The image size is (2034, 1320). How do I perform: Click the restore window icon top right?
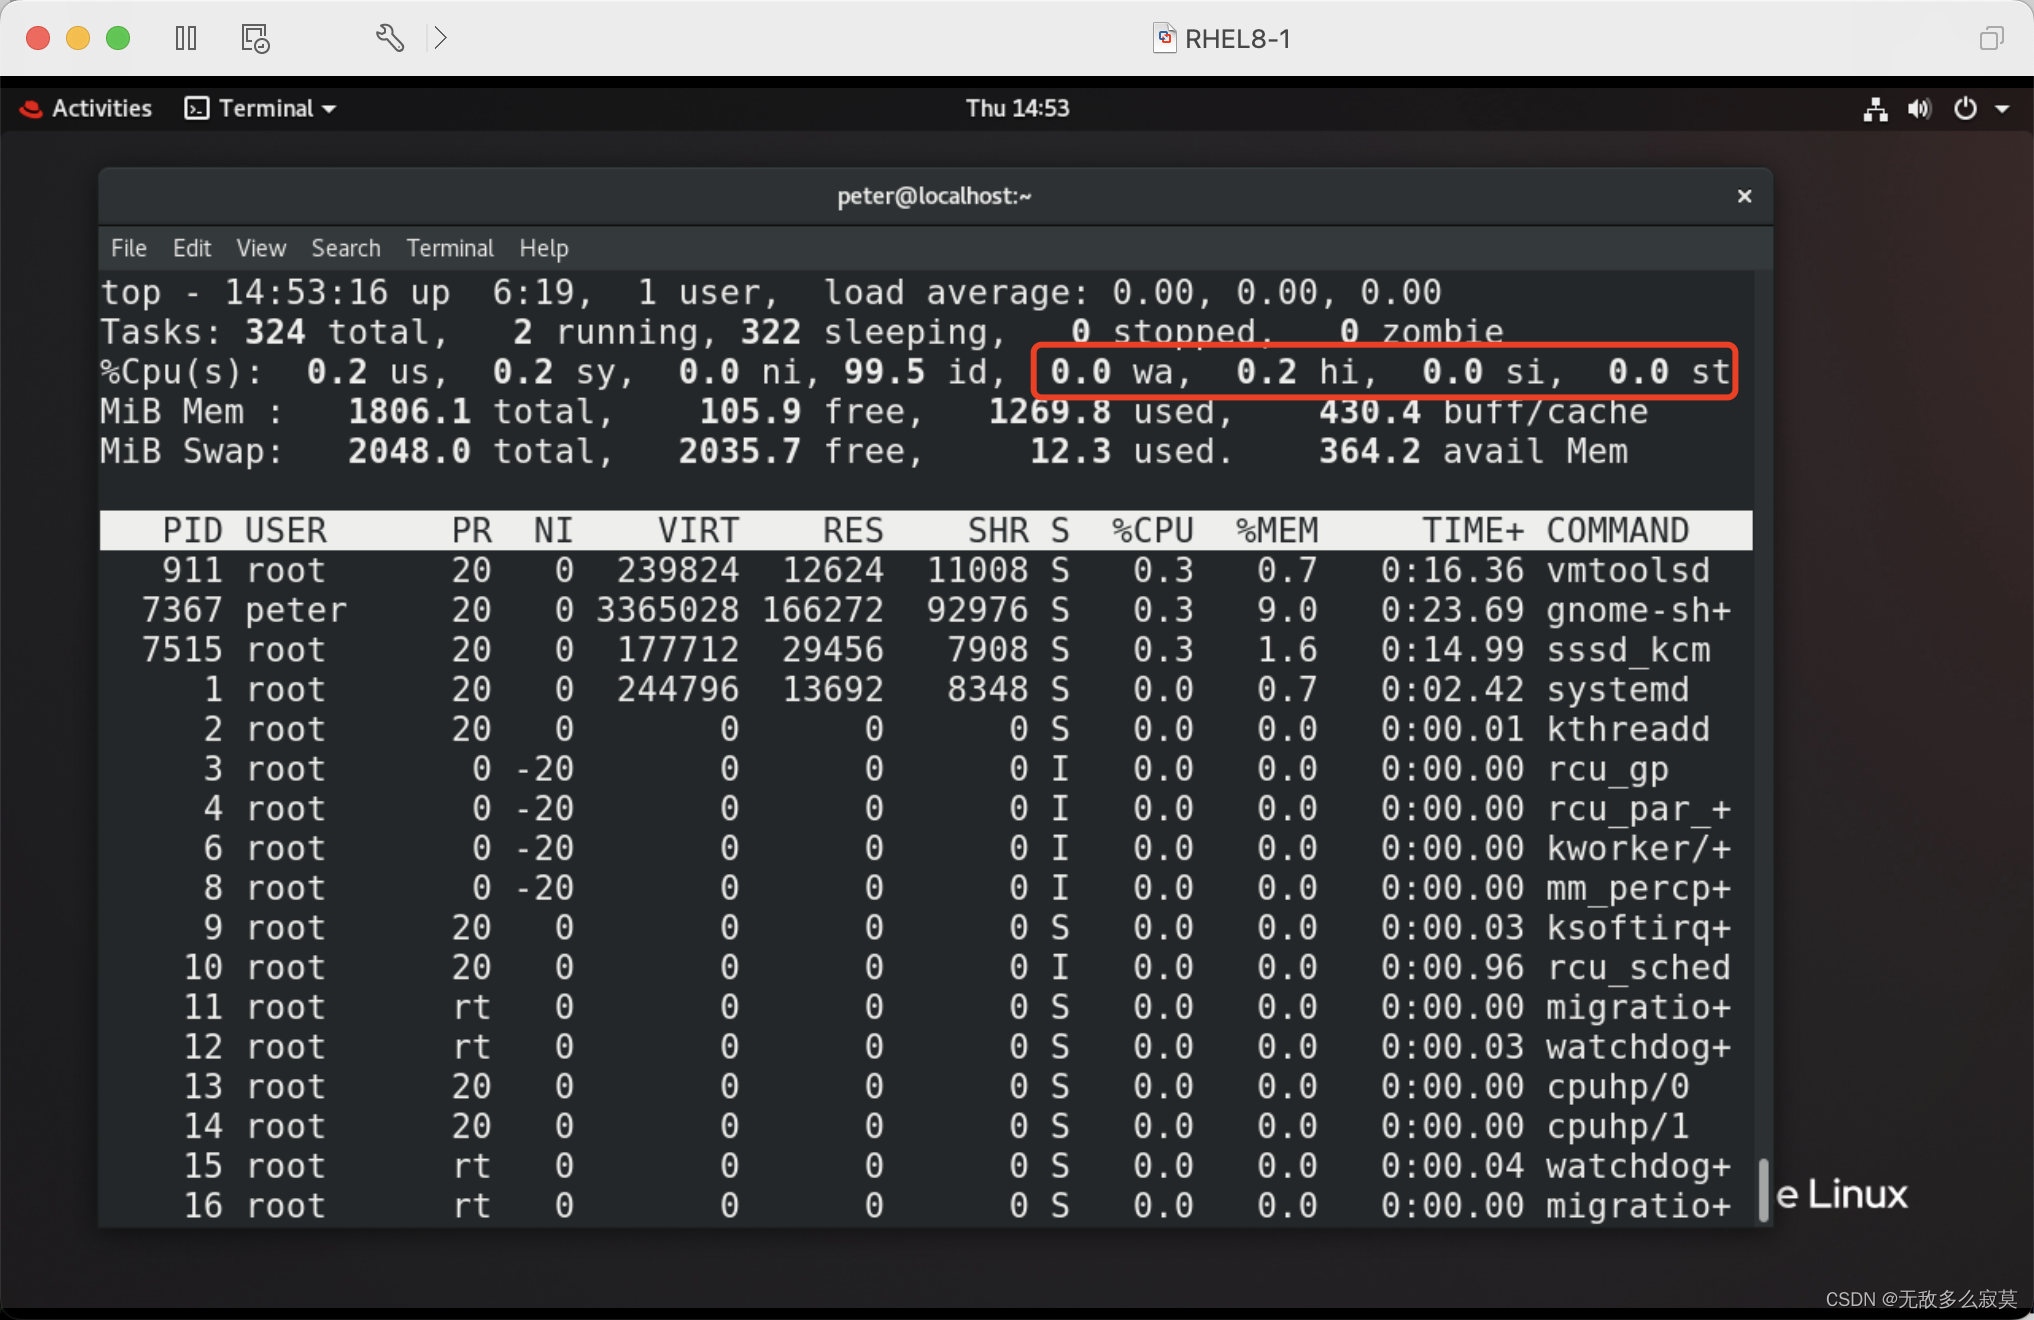1991,38
